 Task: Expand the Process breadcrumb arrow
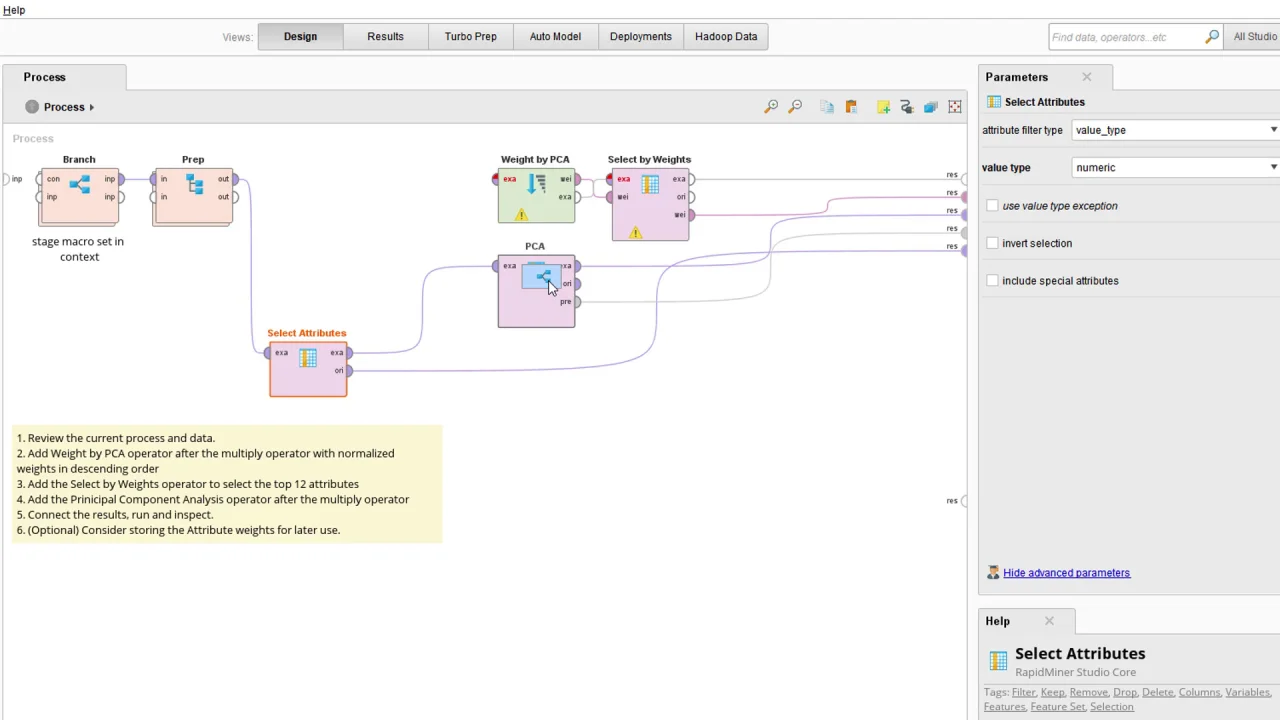click(91, 107)
